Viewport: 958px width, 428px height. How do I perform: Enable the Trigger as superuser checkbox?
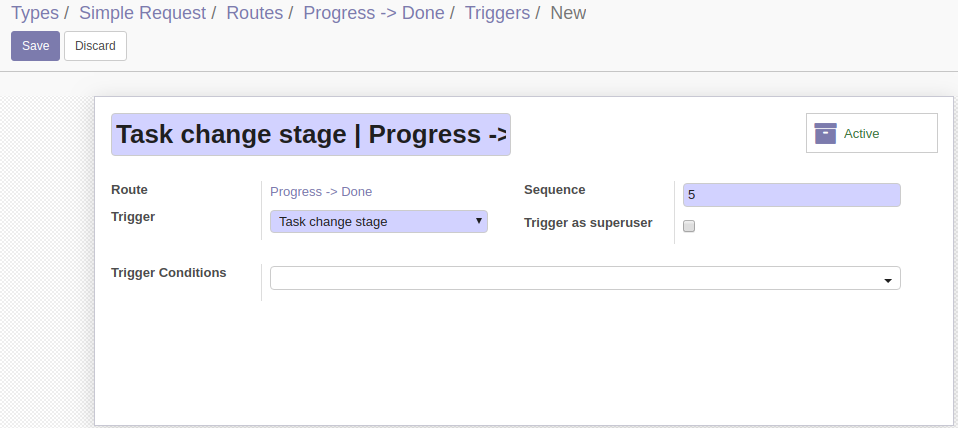pos(689,226)
